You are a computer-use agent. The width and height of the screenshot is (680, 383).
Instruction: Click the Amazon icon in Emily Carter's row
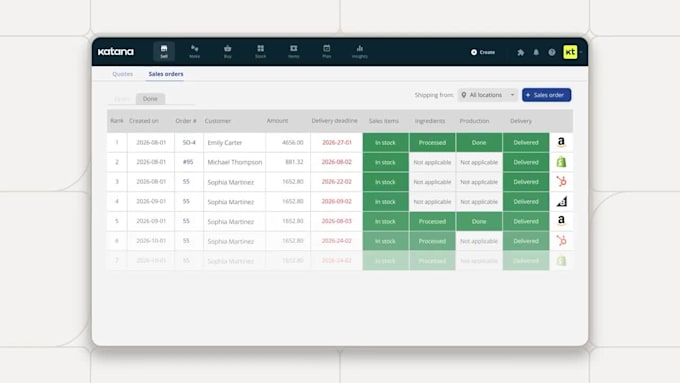(x=561, y=142)
